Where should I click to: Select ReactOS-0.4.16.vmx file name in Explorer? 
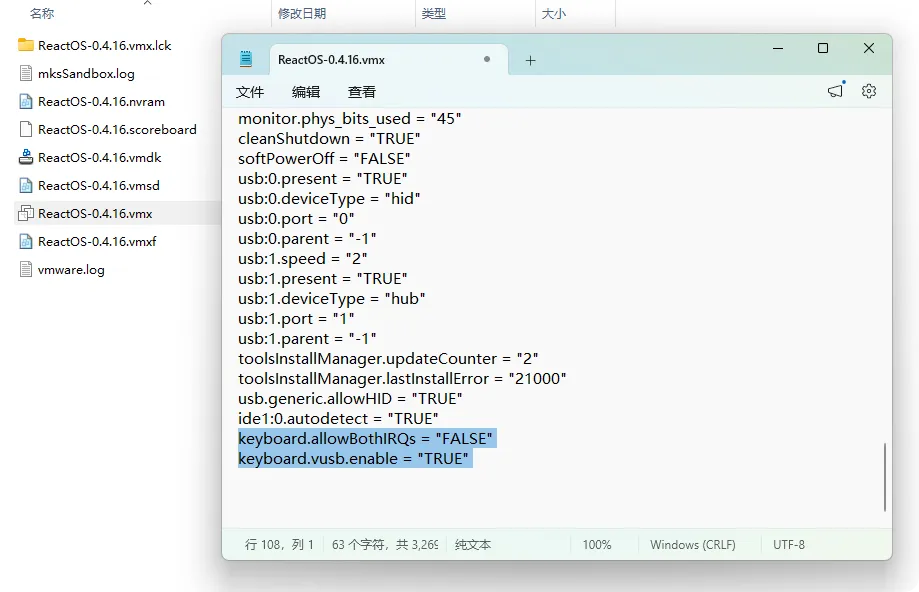coord(95,214)
